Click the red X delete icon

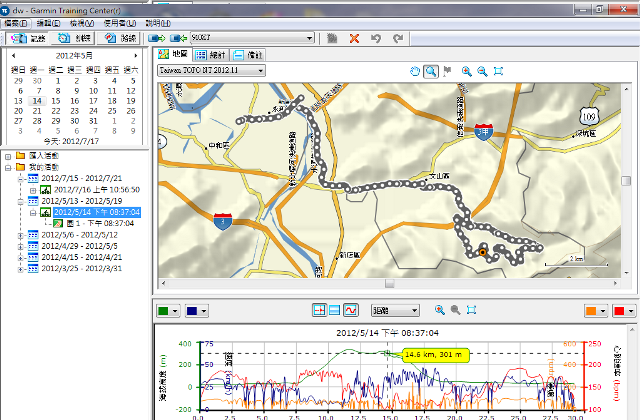pyautogui.click(x=354, y=38)
